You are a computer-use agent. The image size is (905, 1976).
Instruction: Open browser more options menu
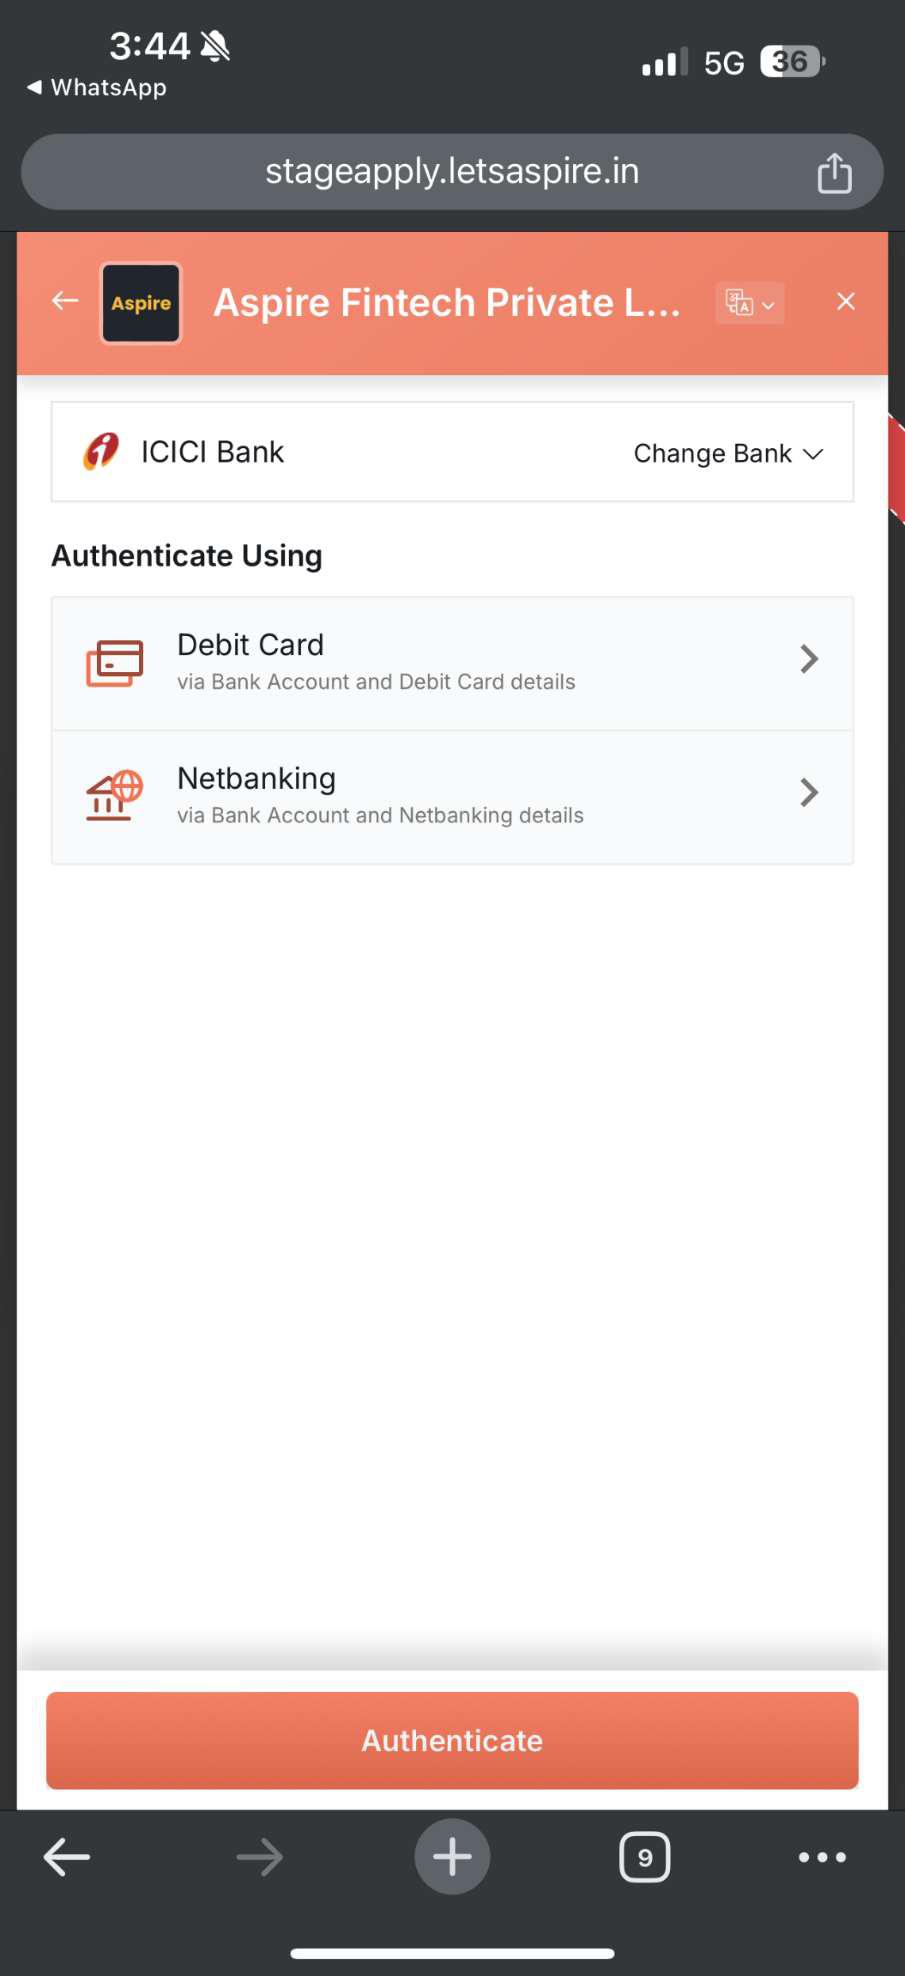point(822,1857)
